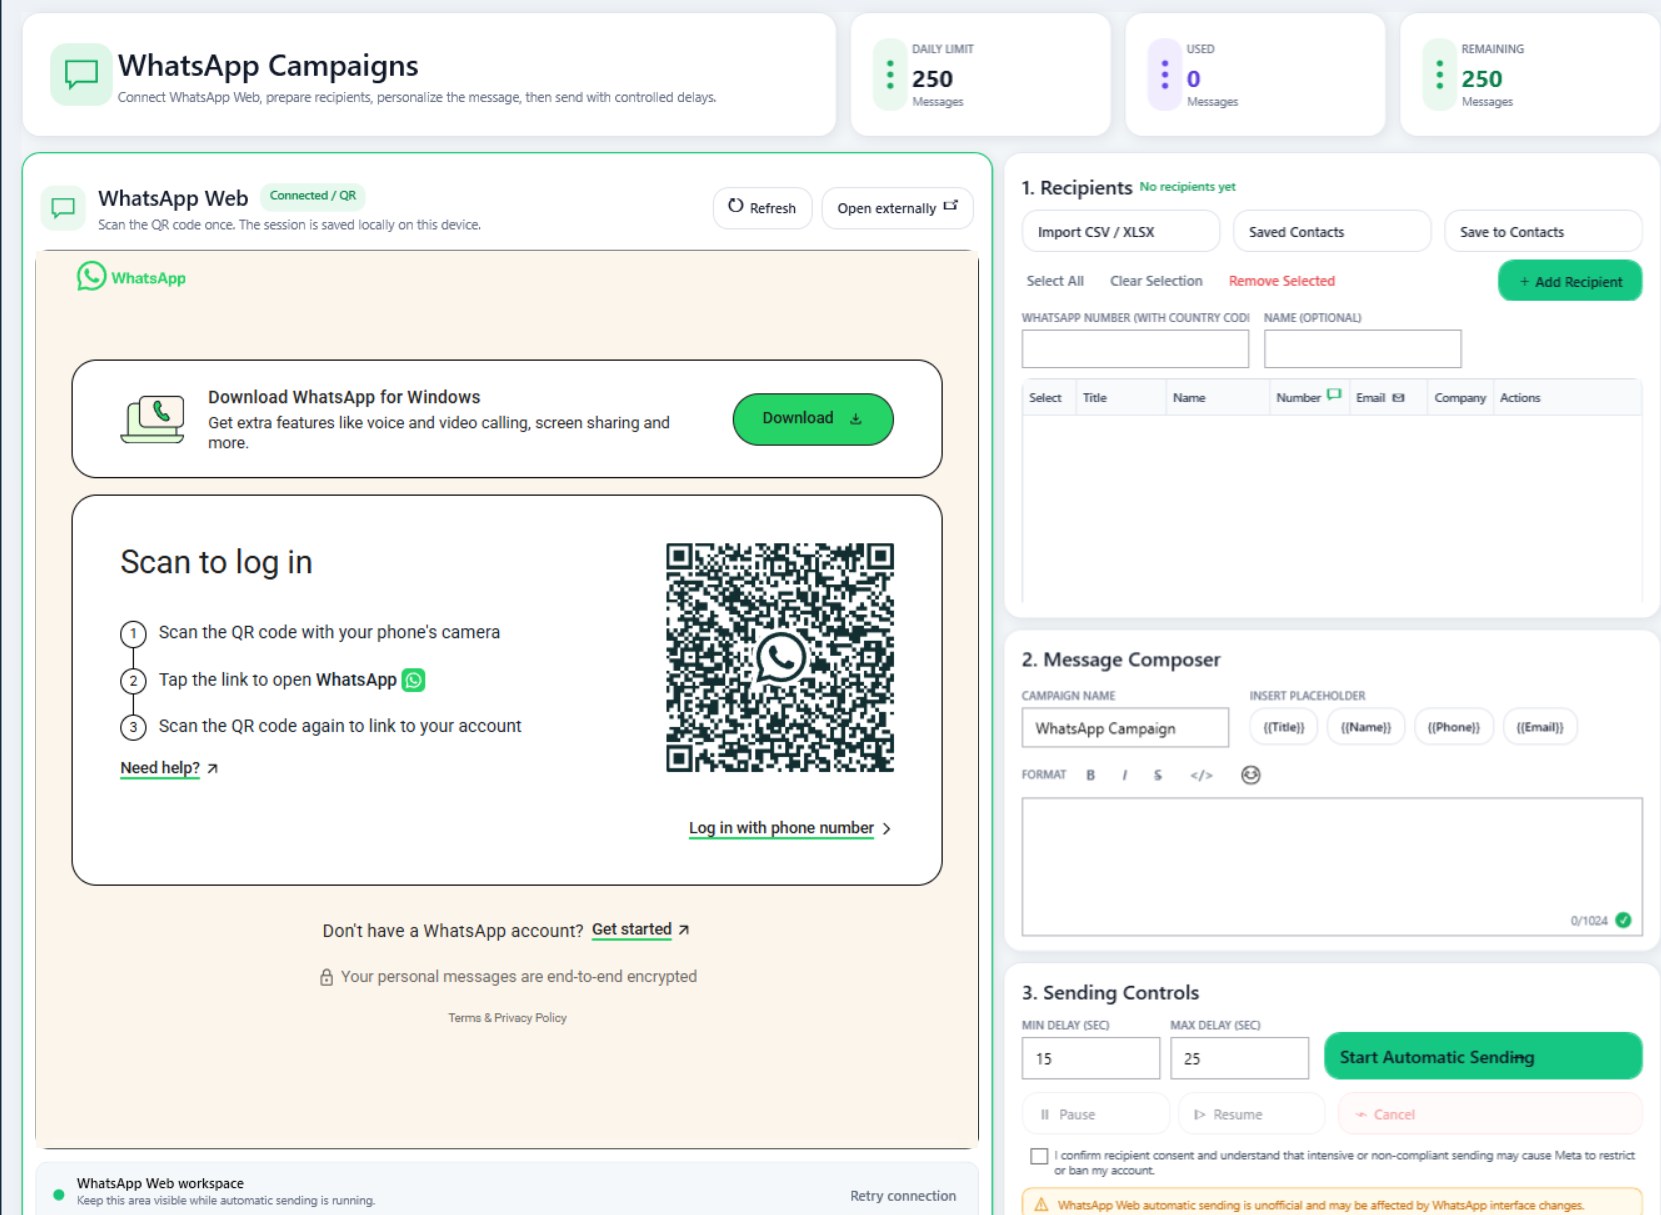Focus the Max Delay field
Screen dimensions: 1661x1215
pos(1239,1058)
